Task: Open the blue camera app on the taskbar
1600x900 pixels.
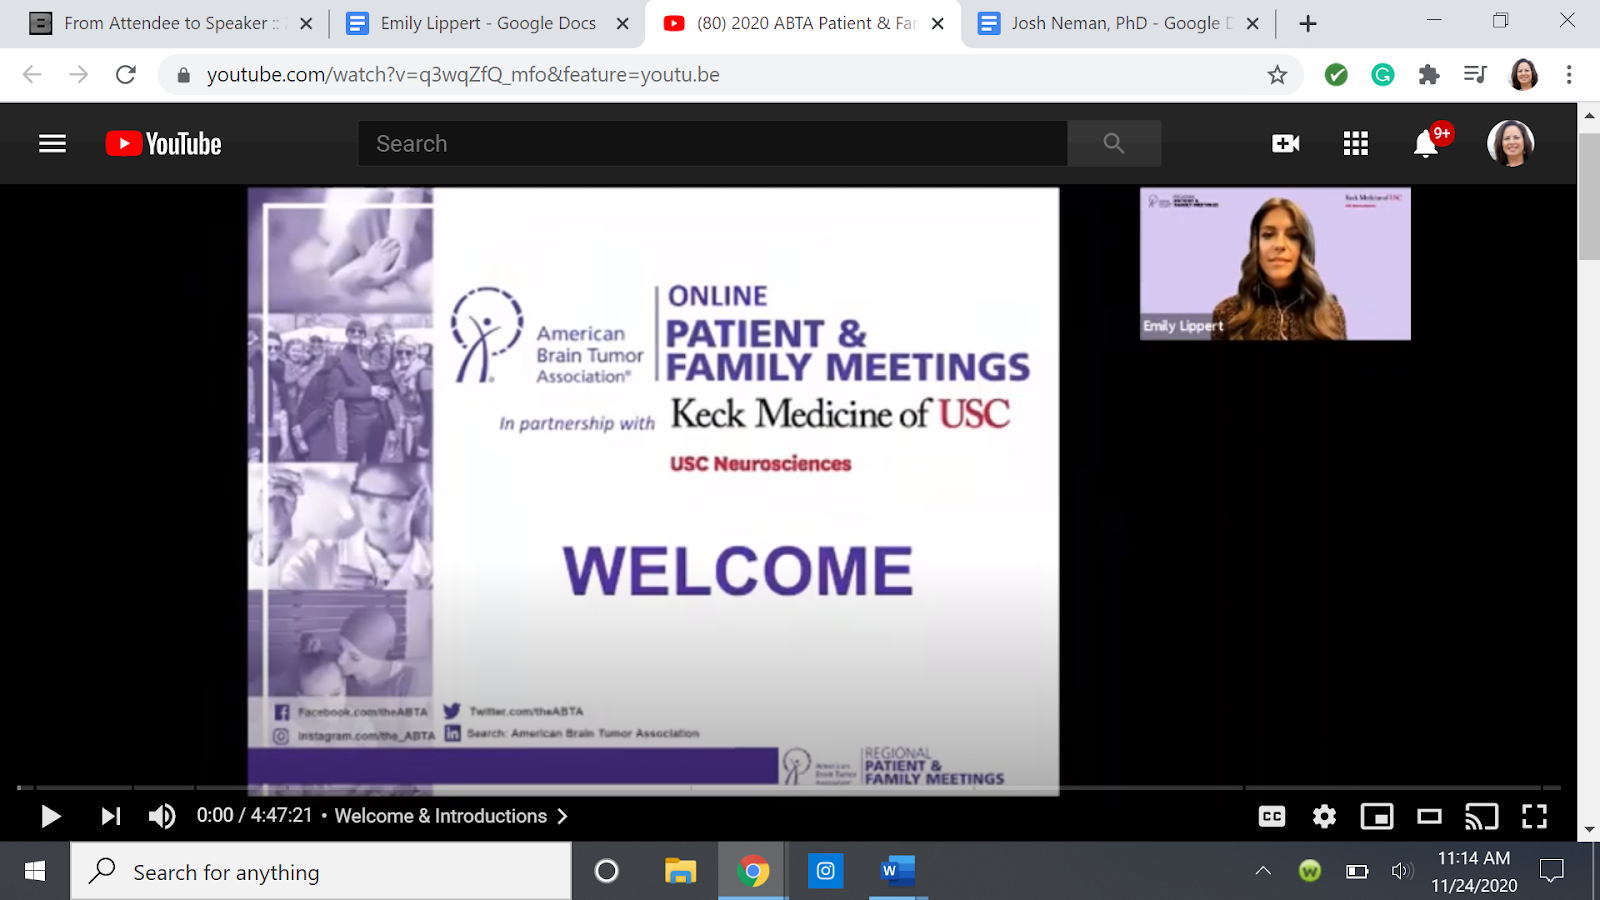Action: tap(826, 871)
